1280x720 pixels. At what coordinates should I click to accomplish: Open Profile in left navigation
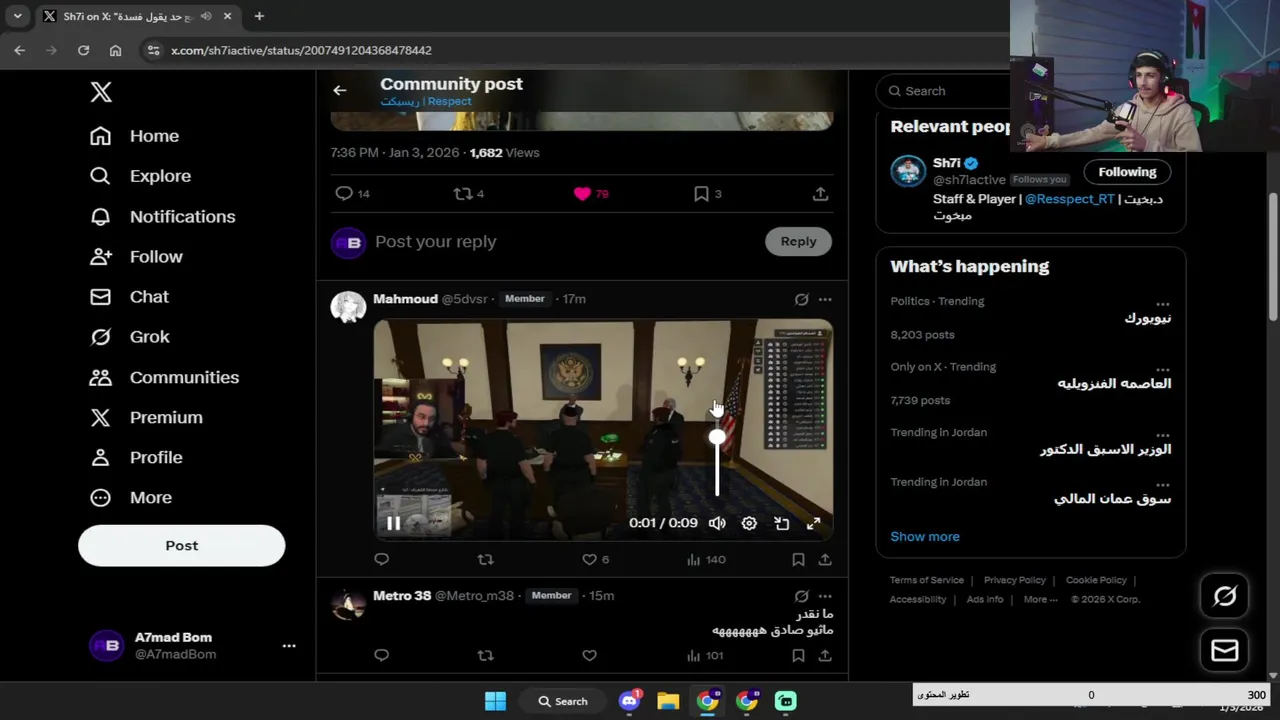tap(136, 457)
